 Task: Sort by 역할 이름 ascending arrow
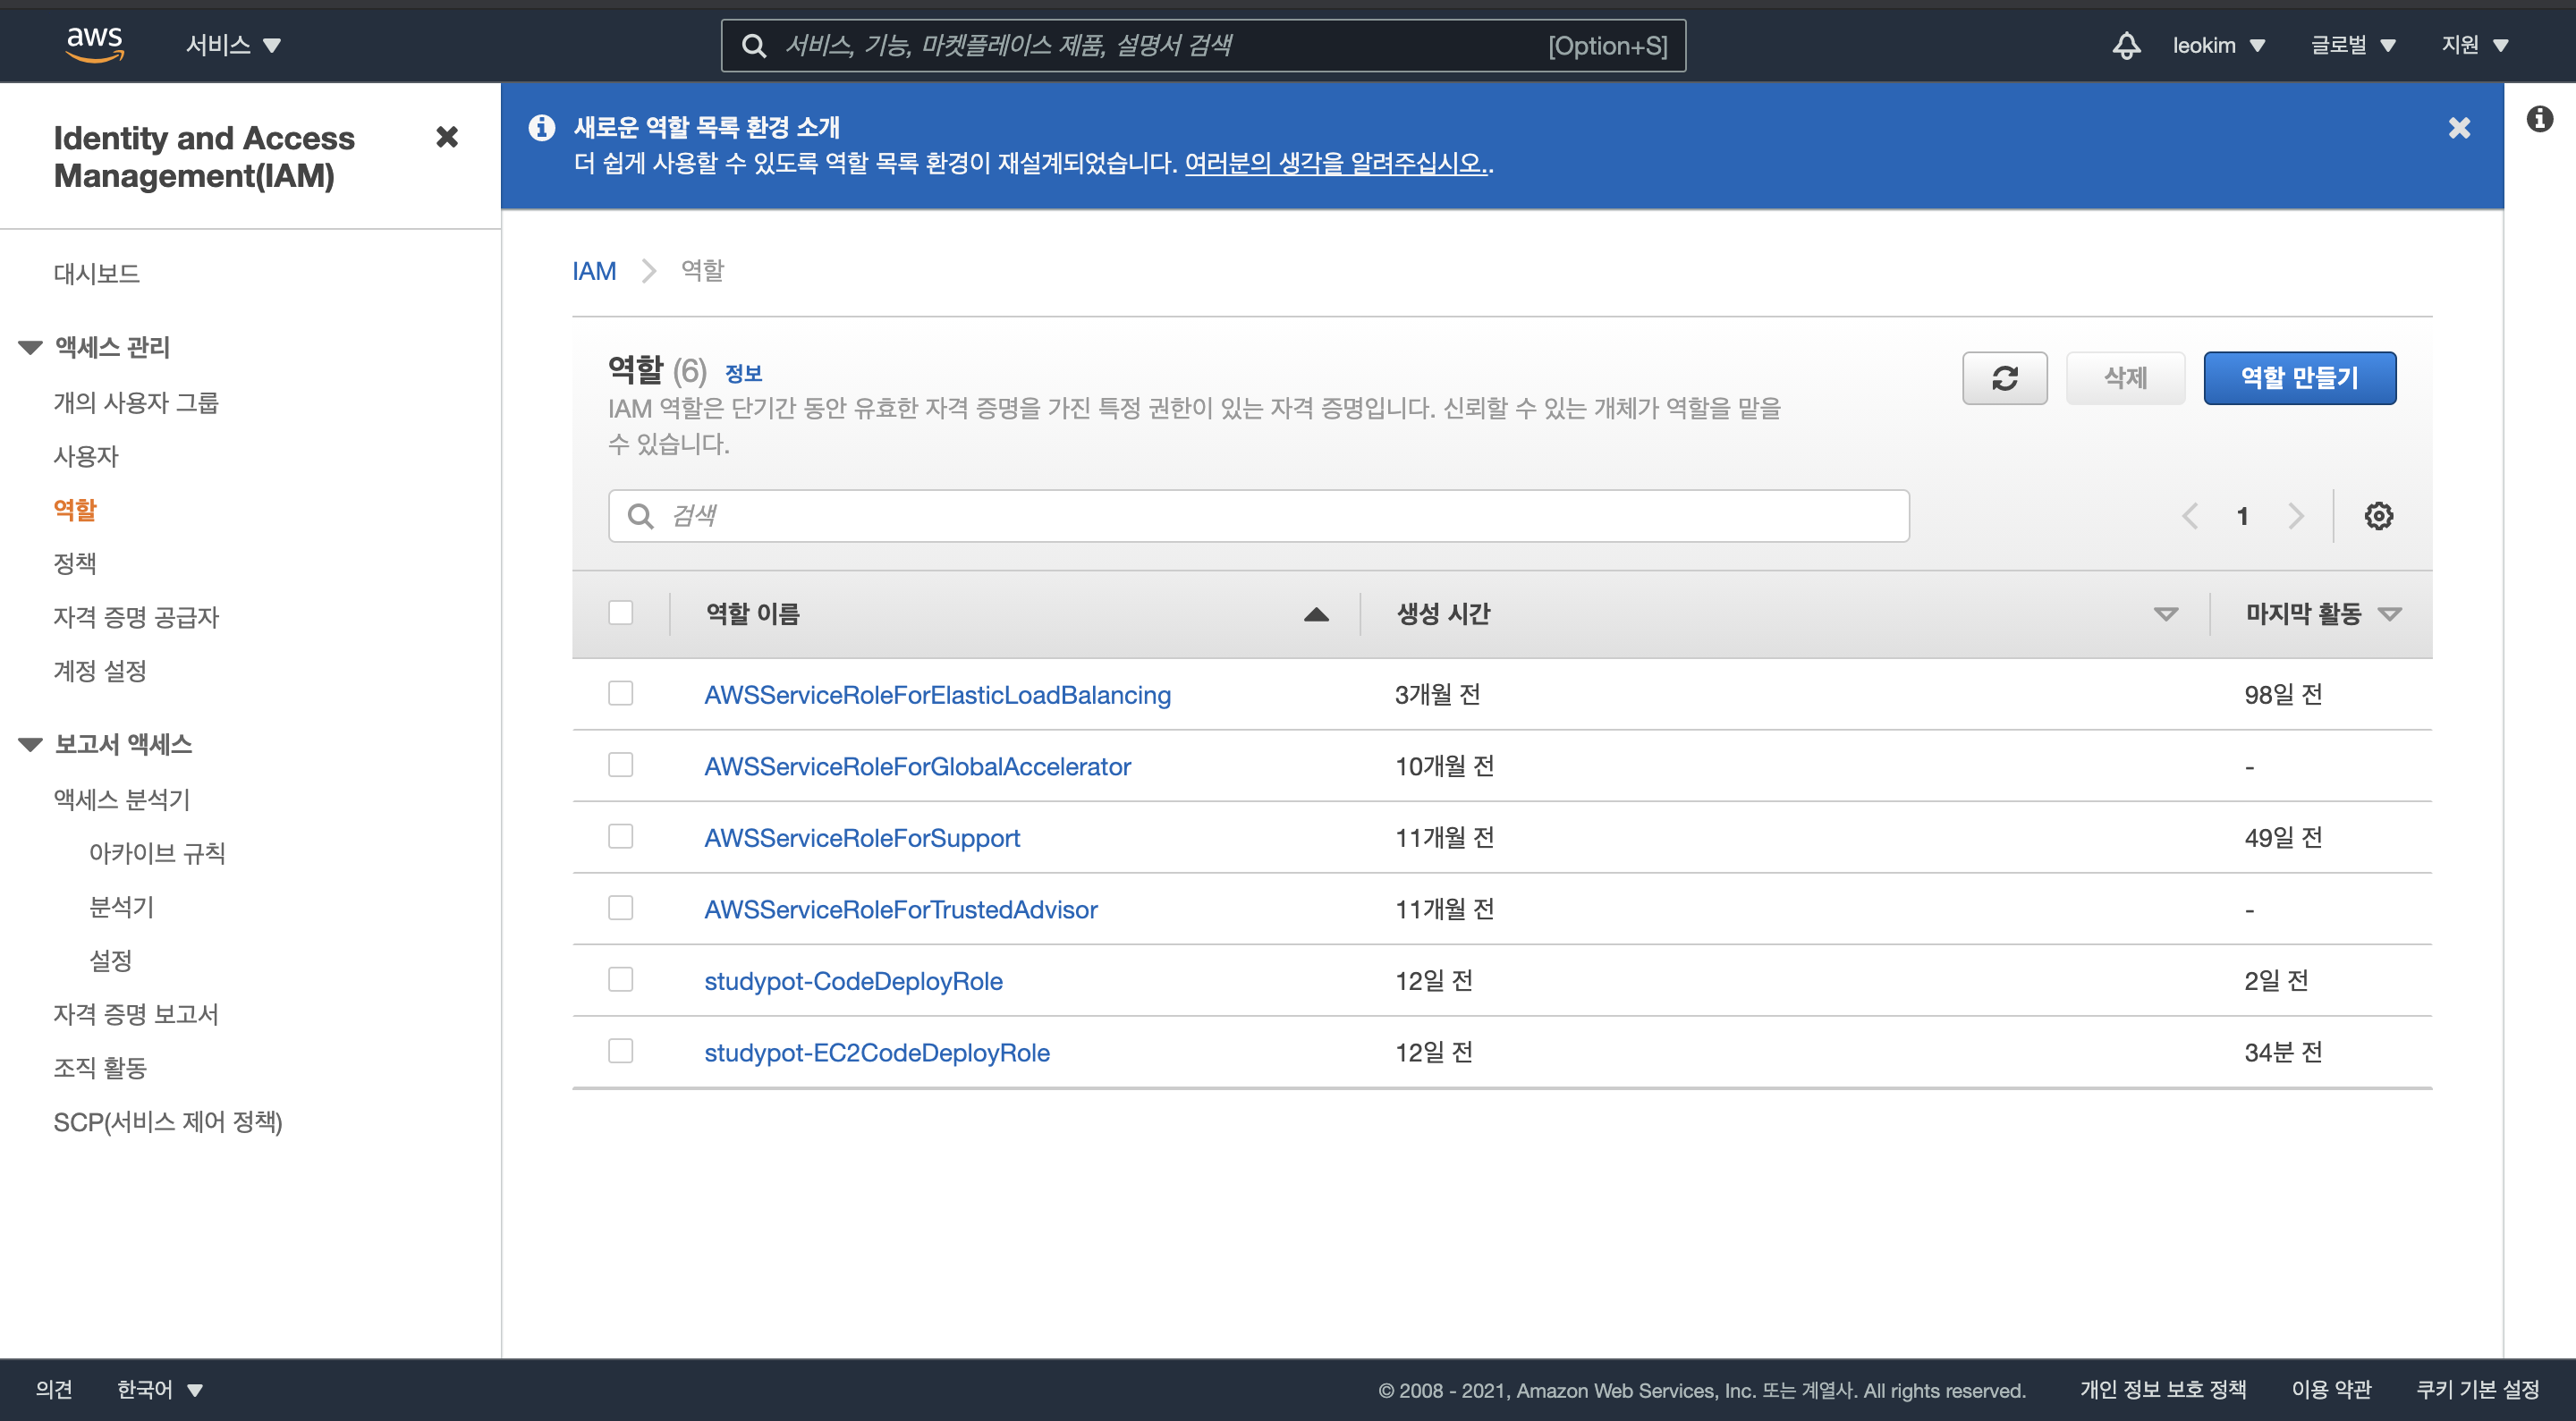point(1316,614)
